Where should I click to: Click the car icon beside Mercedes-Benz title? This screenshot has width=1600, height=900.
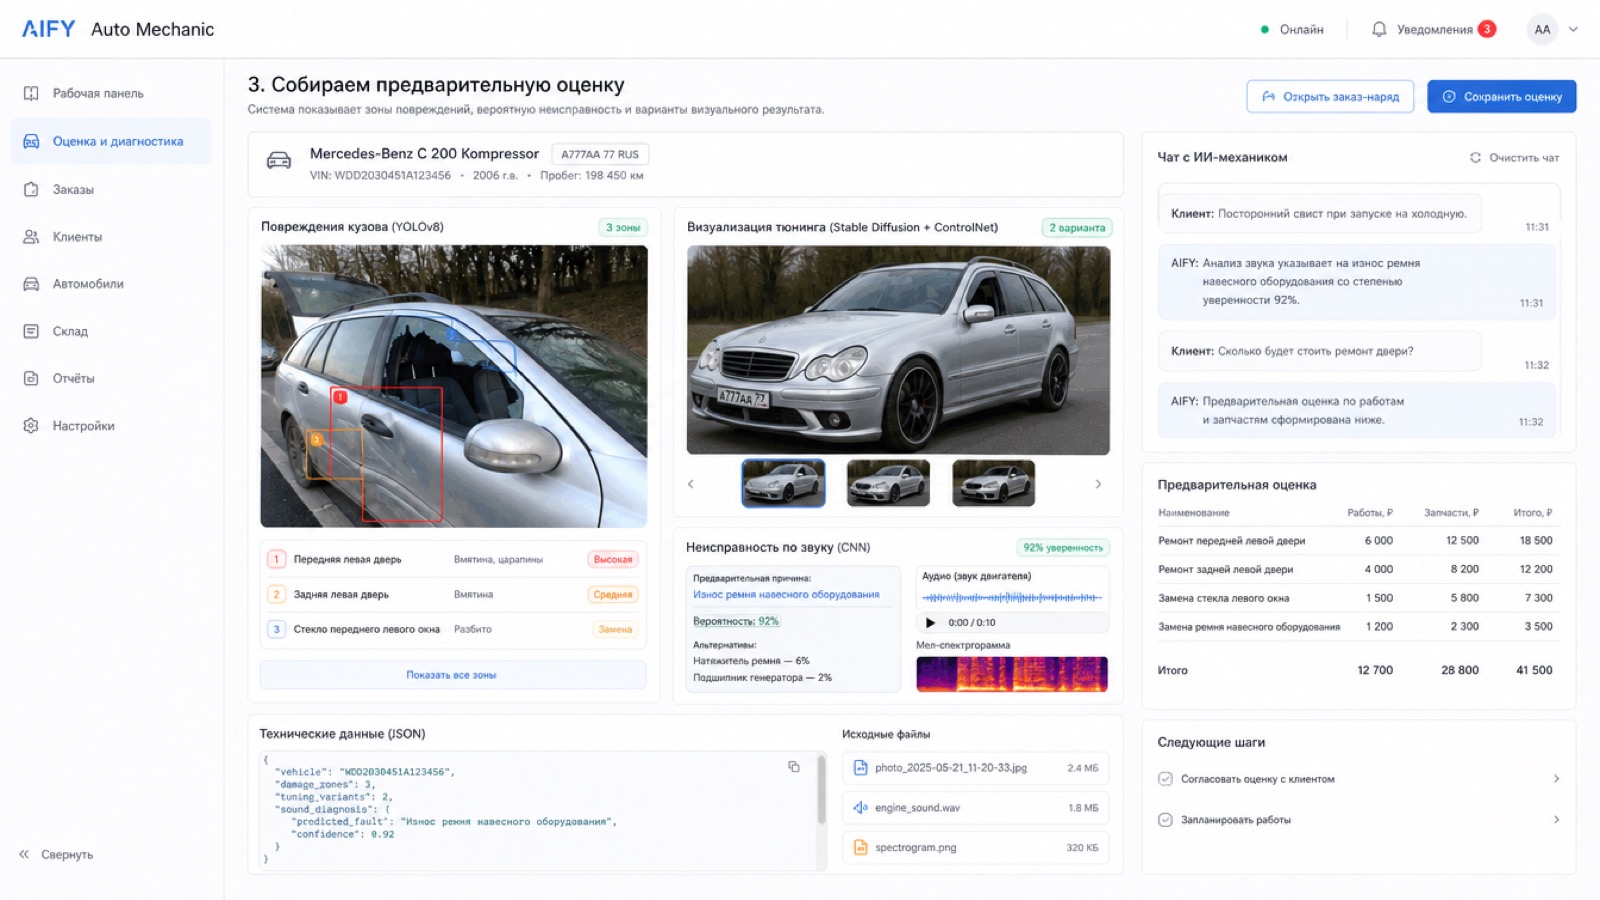(279, 161)
